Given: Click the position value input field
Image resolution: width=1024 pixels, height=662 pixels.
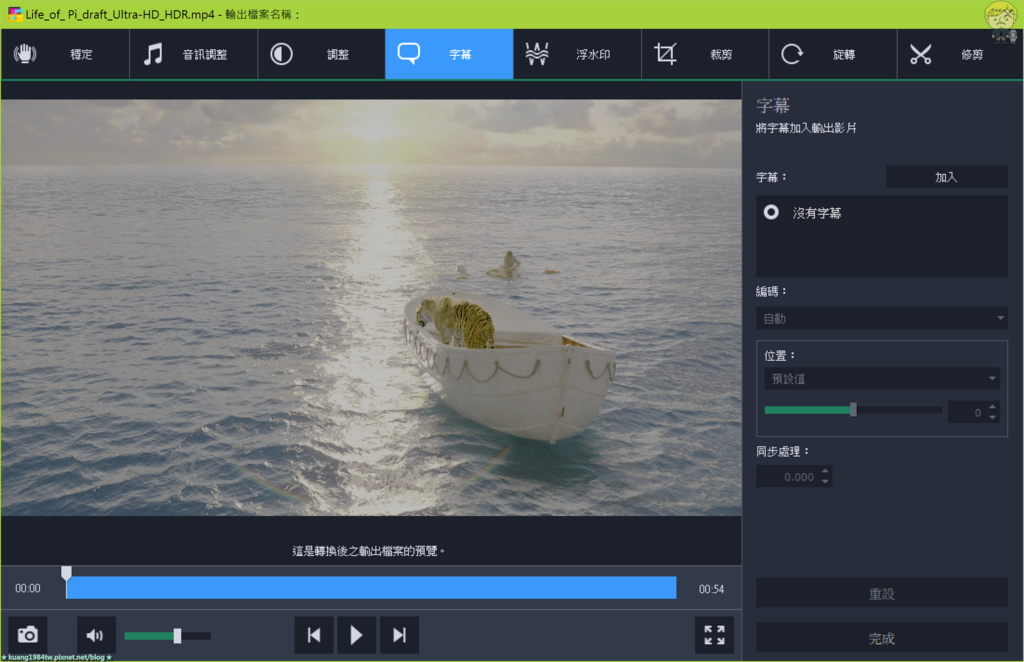Looking at the screenshot, I should [967, 412].
